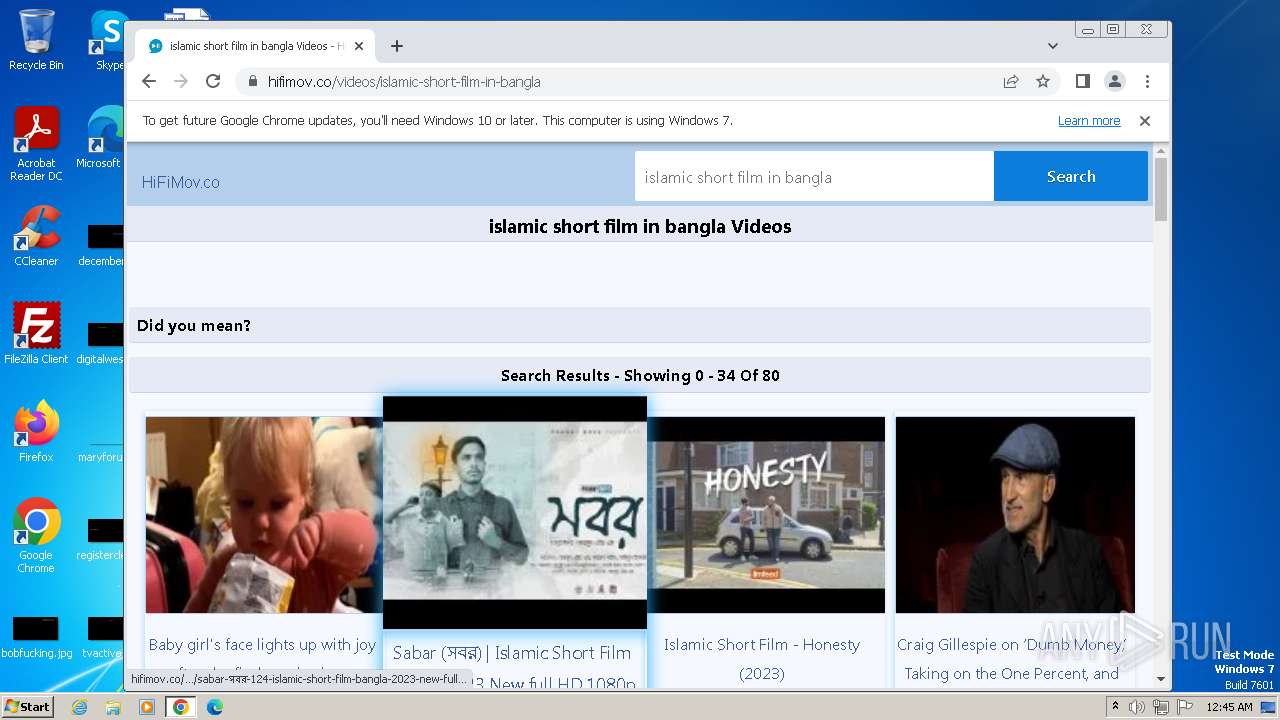Open Islamic Short Film - Honesty title
The width and height of the screenshot is (1280, 720).
pyautogui.click(x=762, y=659)
